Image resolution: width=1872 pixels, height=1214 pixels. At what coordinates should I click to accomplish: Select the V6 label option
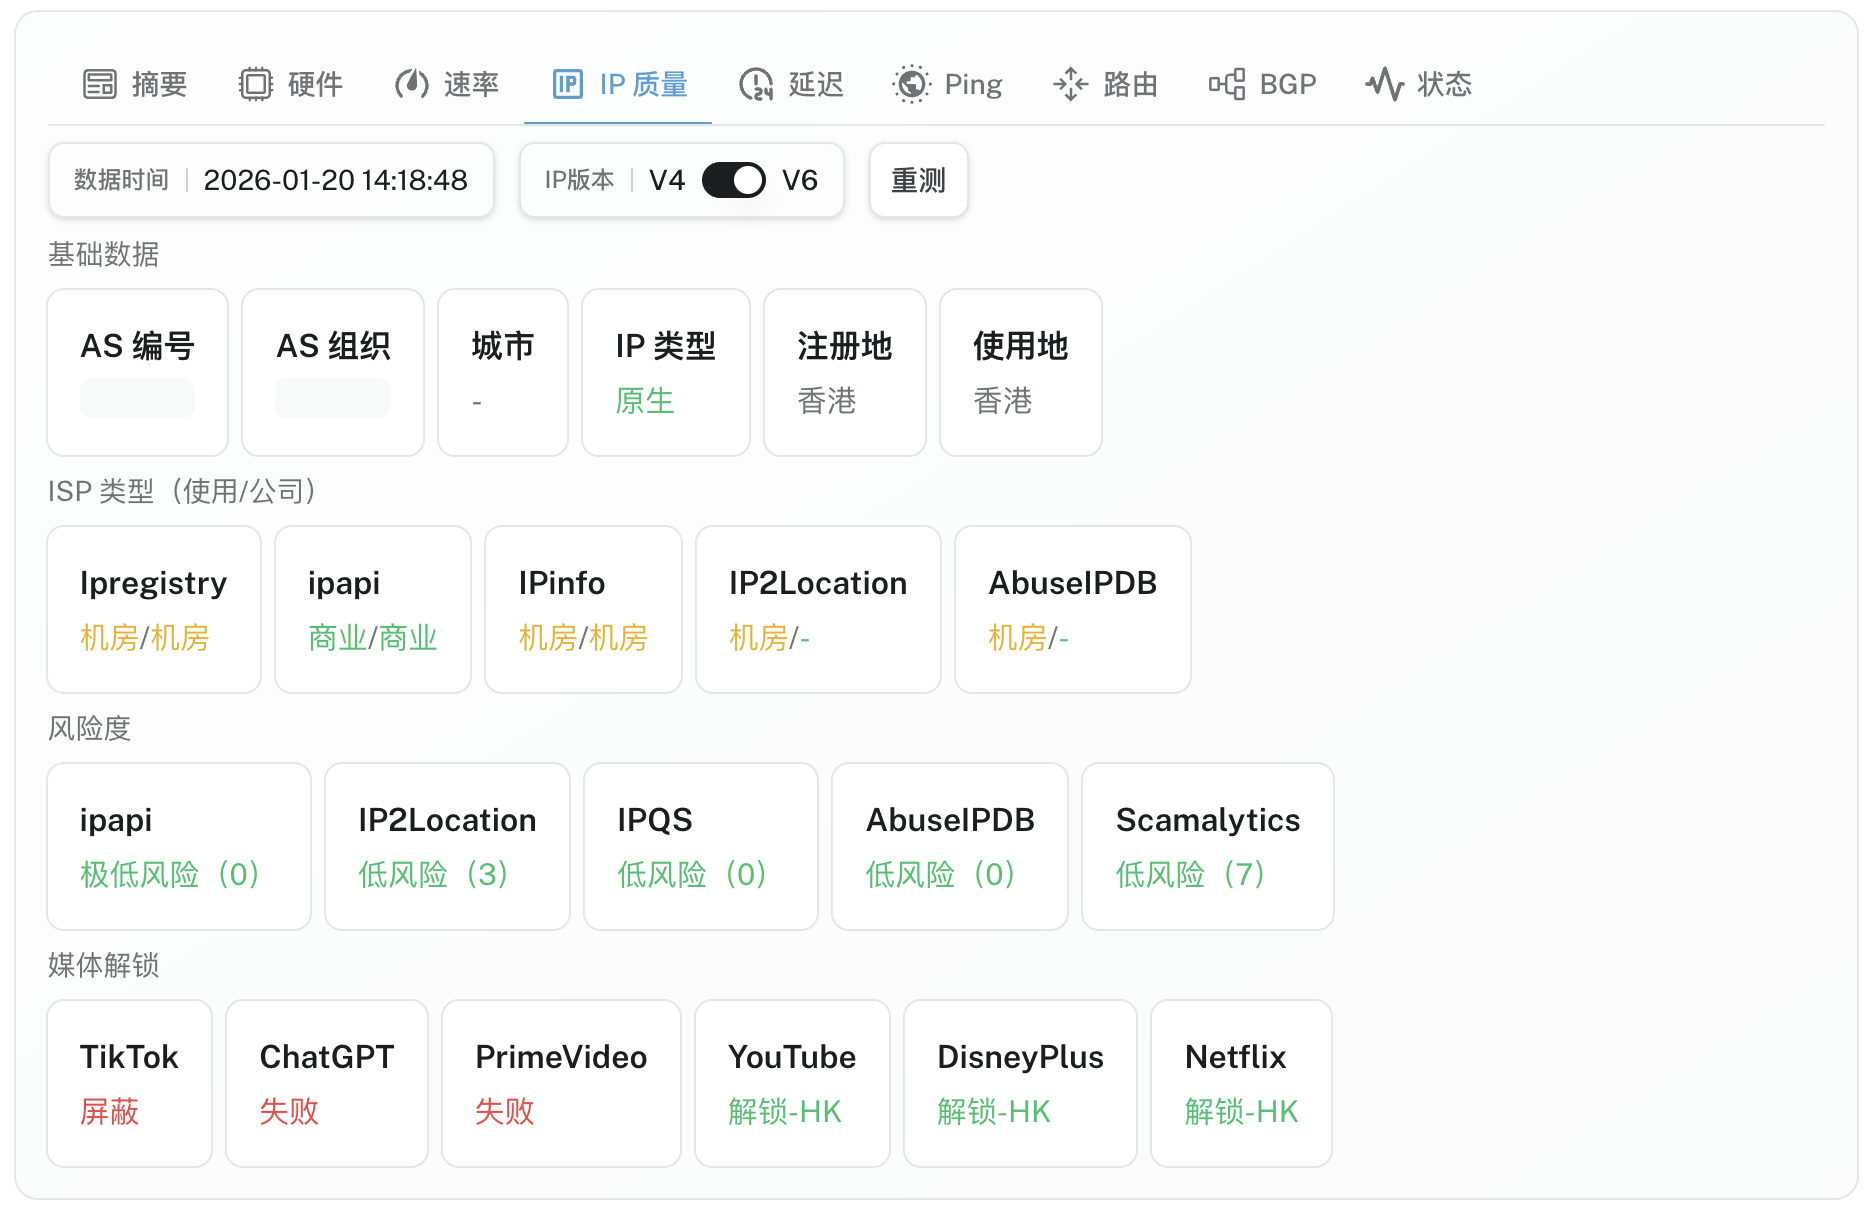(799, 180)
